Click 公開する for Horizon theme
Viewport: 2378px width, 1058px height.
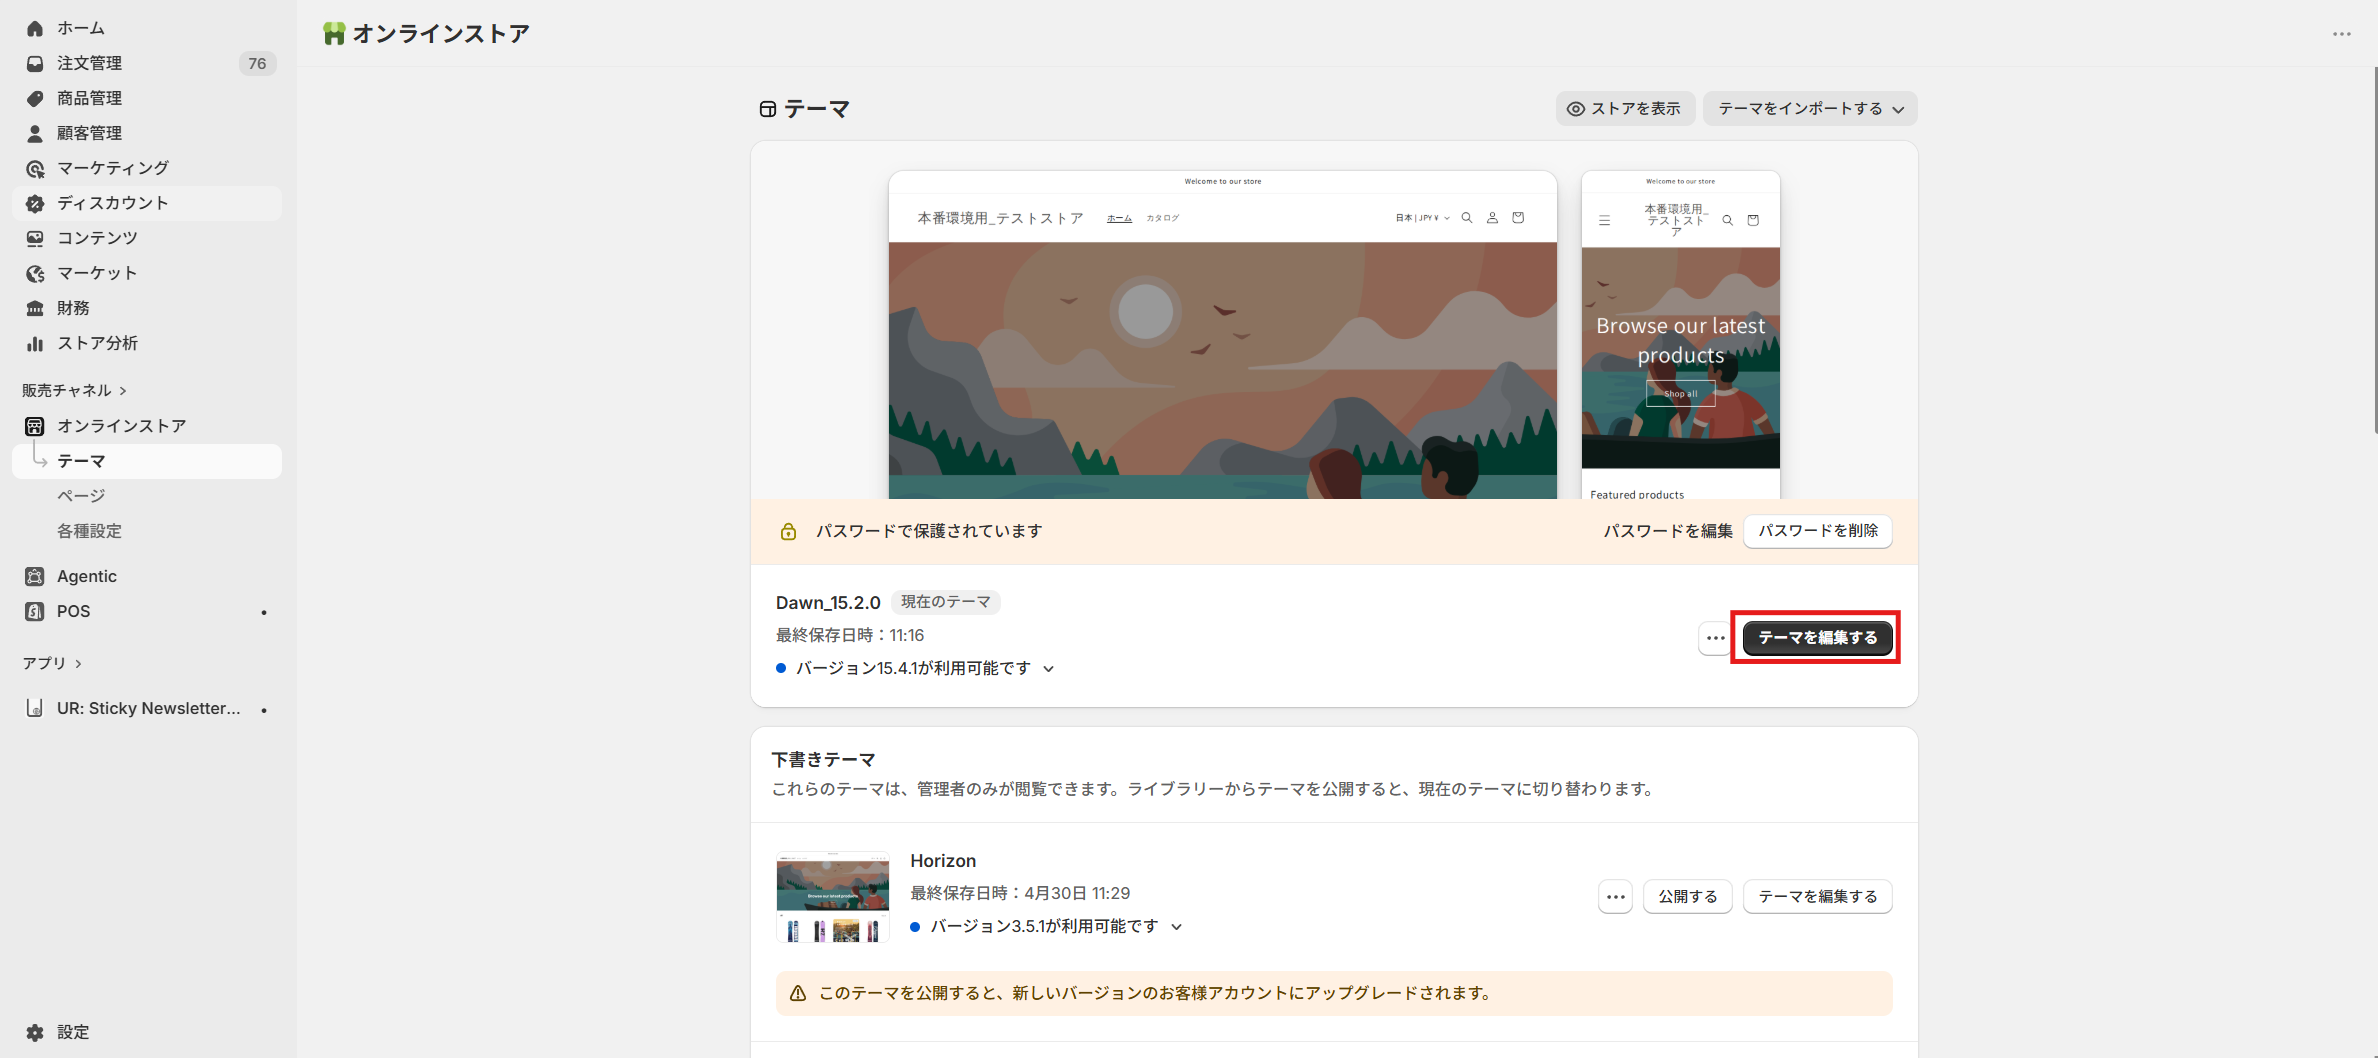tap(1688, 897)
